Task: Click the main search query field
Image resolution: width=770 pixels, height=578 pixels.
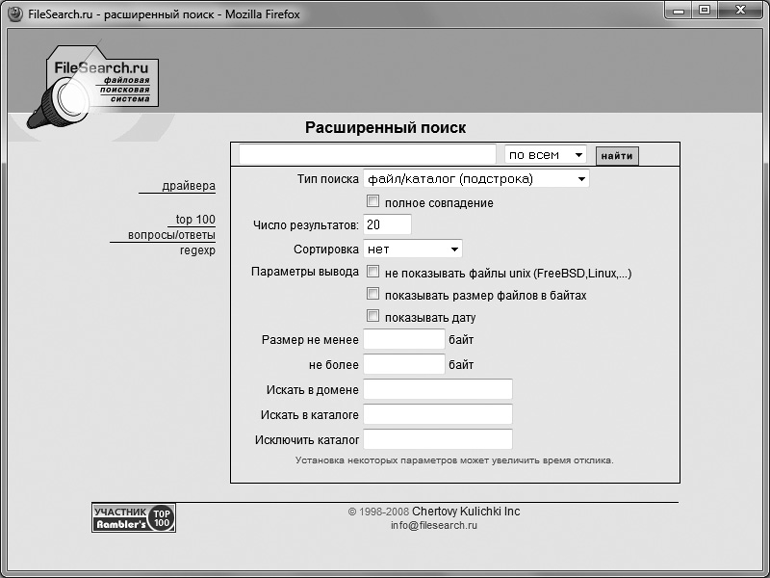Action: coord(367,155)
